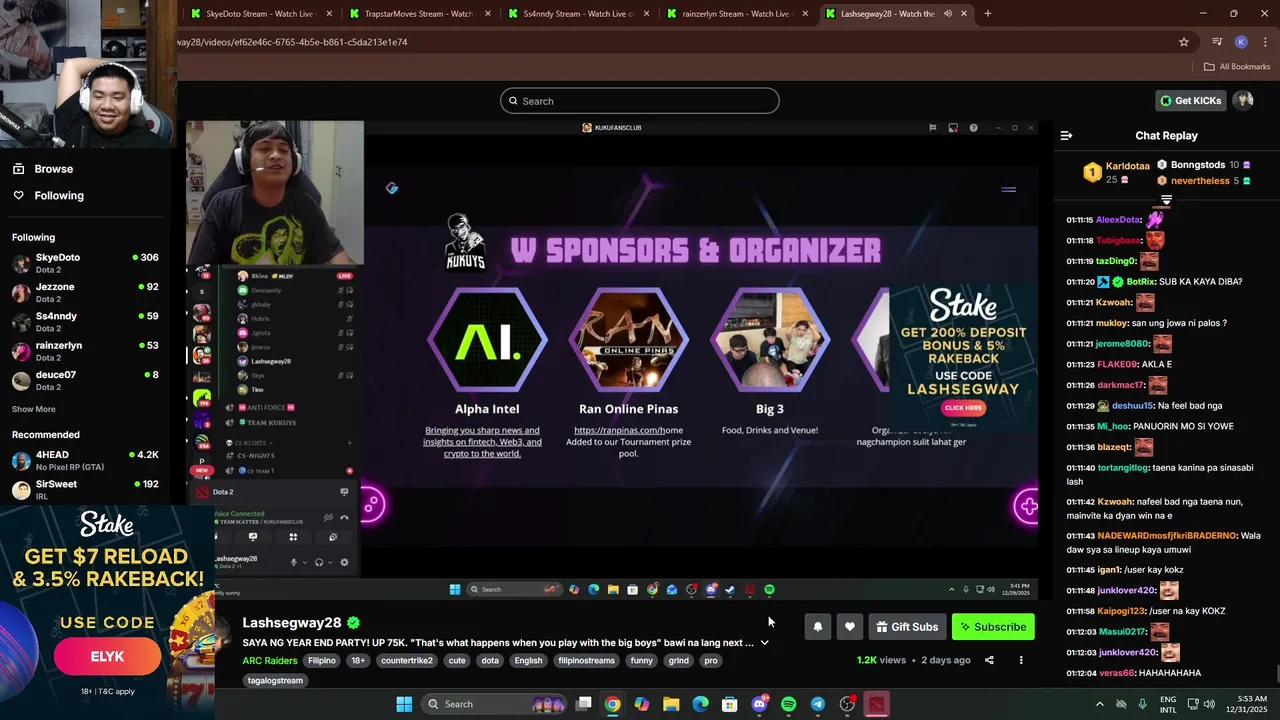Click the Windows taskbar Search box
Screen dimensions: 1280x720
click(x=496, y=704)
